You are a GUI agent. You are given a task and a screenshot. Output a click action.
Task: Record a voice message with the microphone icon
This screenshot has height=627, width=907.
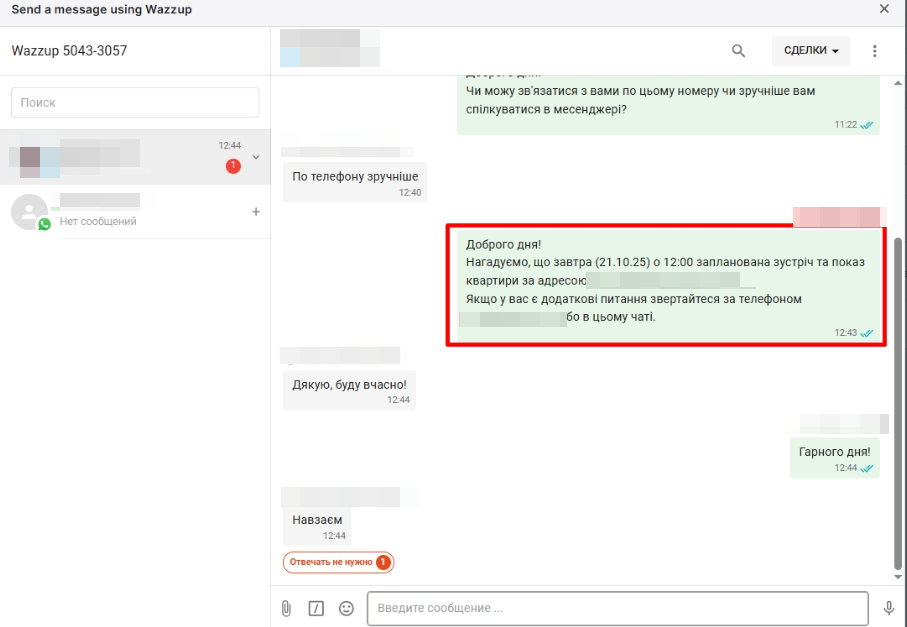[889, 608]
